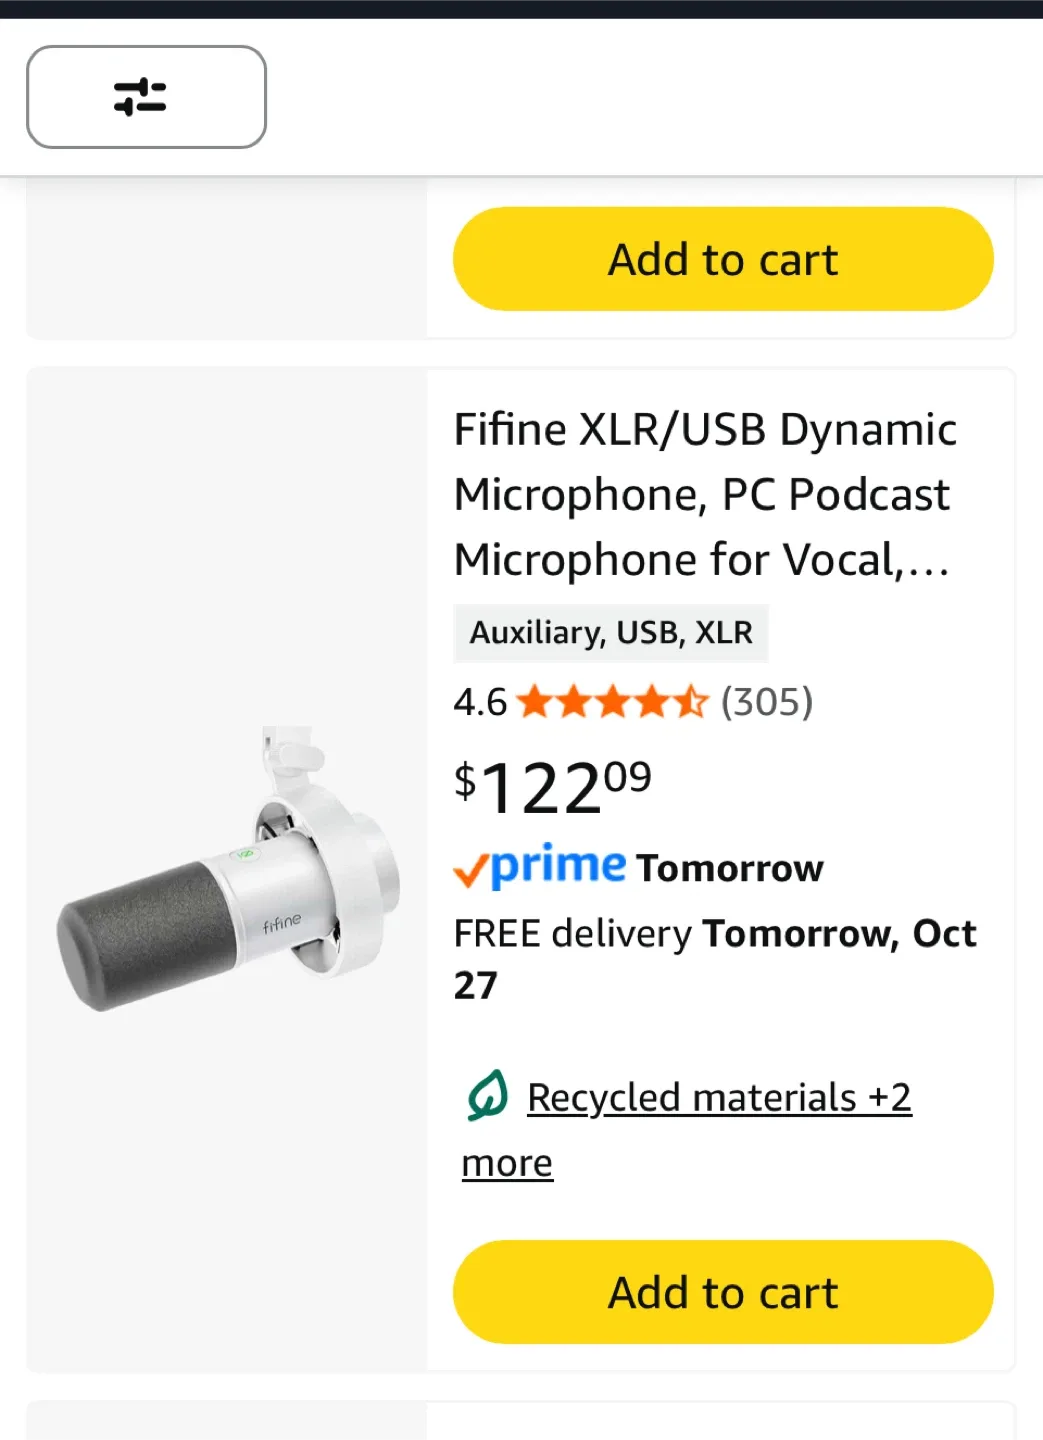Add the previous product to cart
The image size is (1043, 1440).
pyautogui.click(x=723, y=259)
